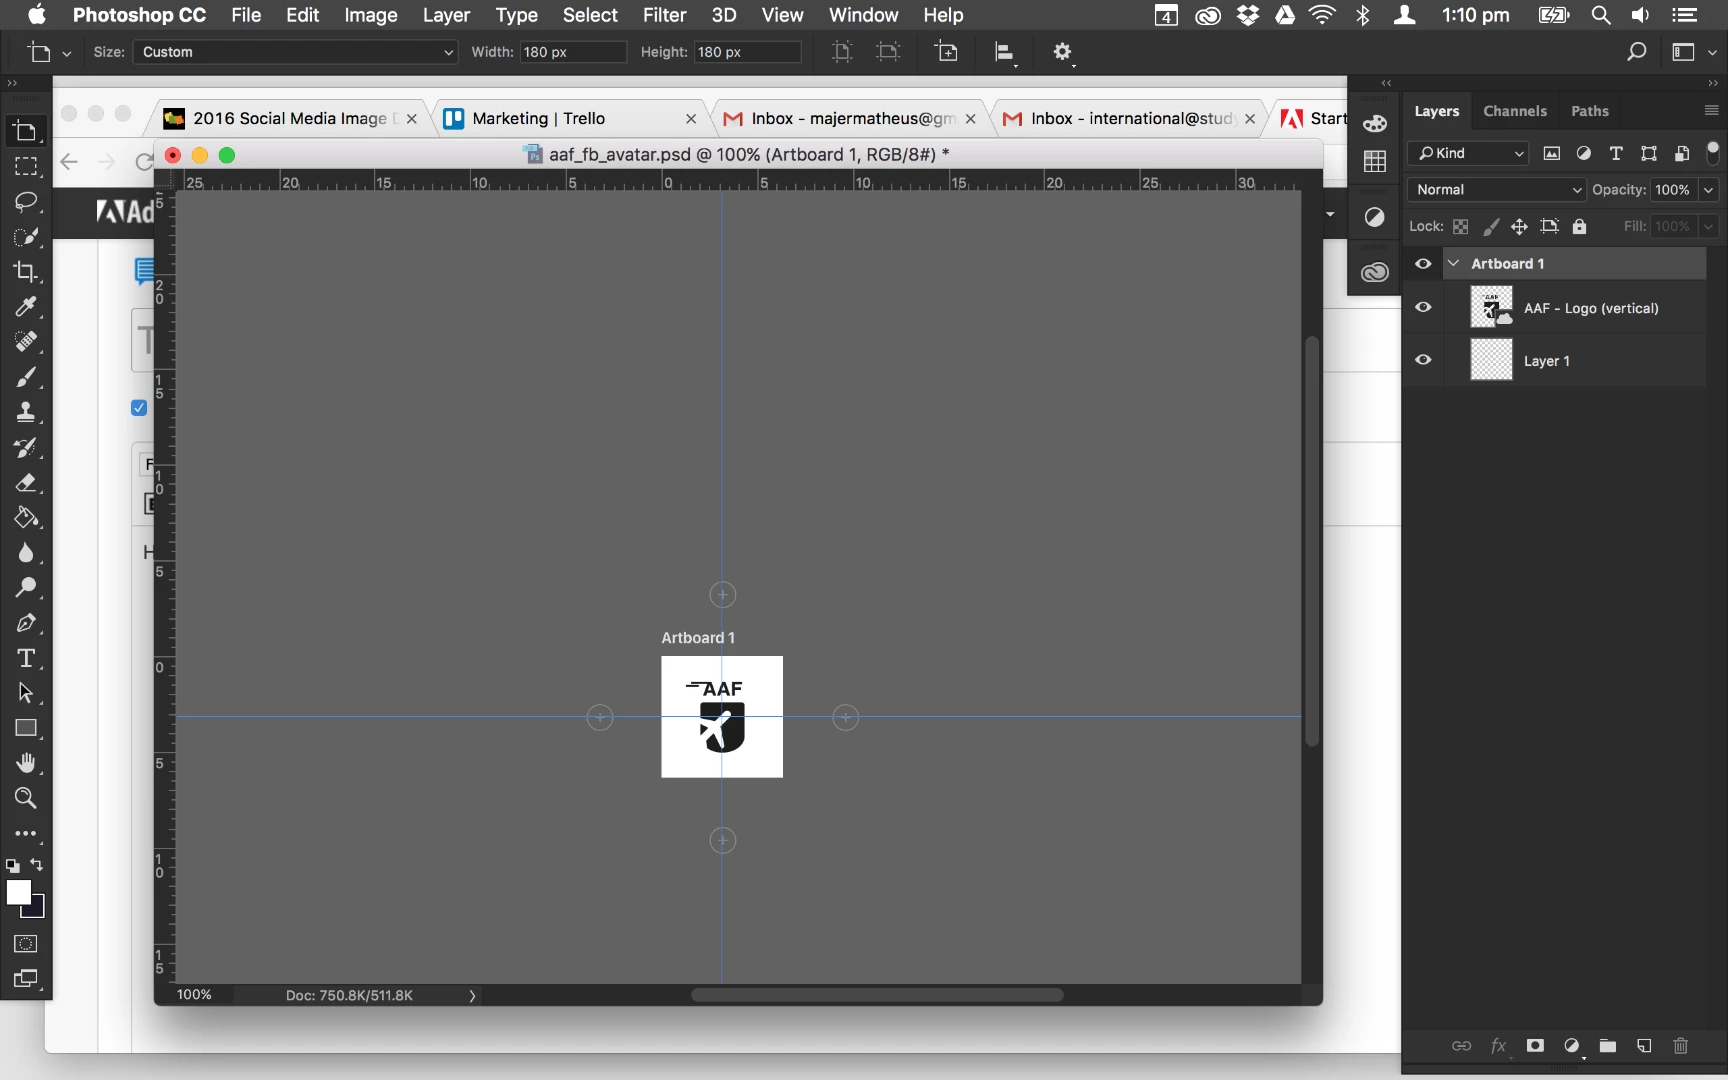This screenshot has width=1728, height=1080.
Task: Open the artboard settings gear
Action: (1062, 52)
